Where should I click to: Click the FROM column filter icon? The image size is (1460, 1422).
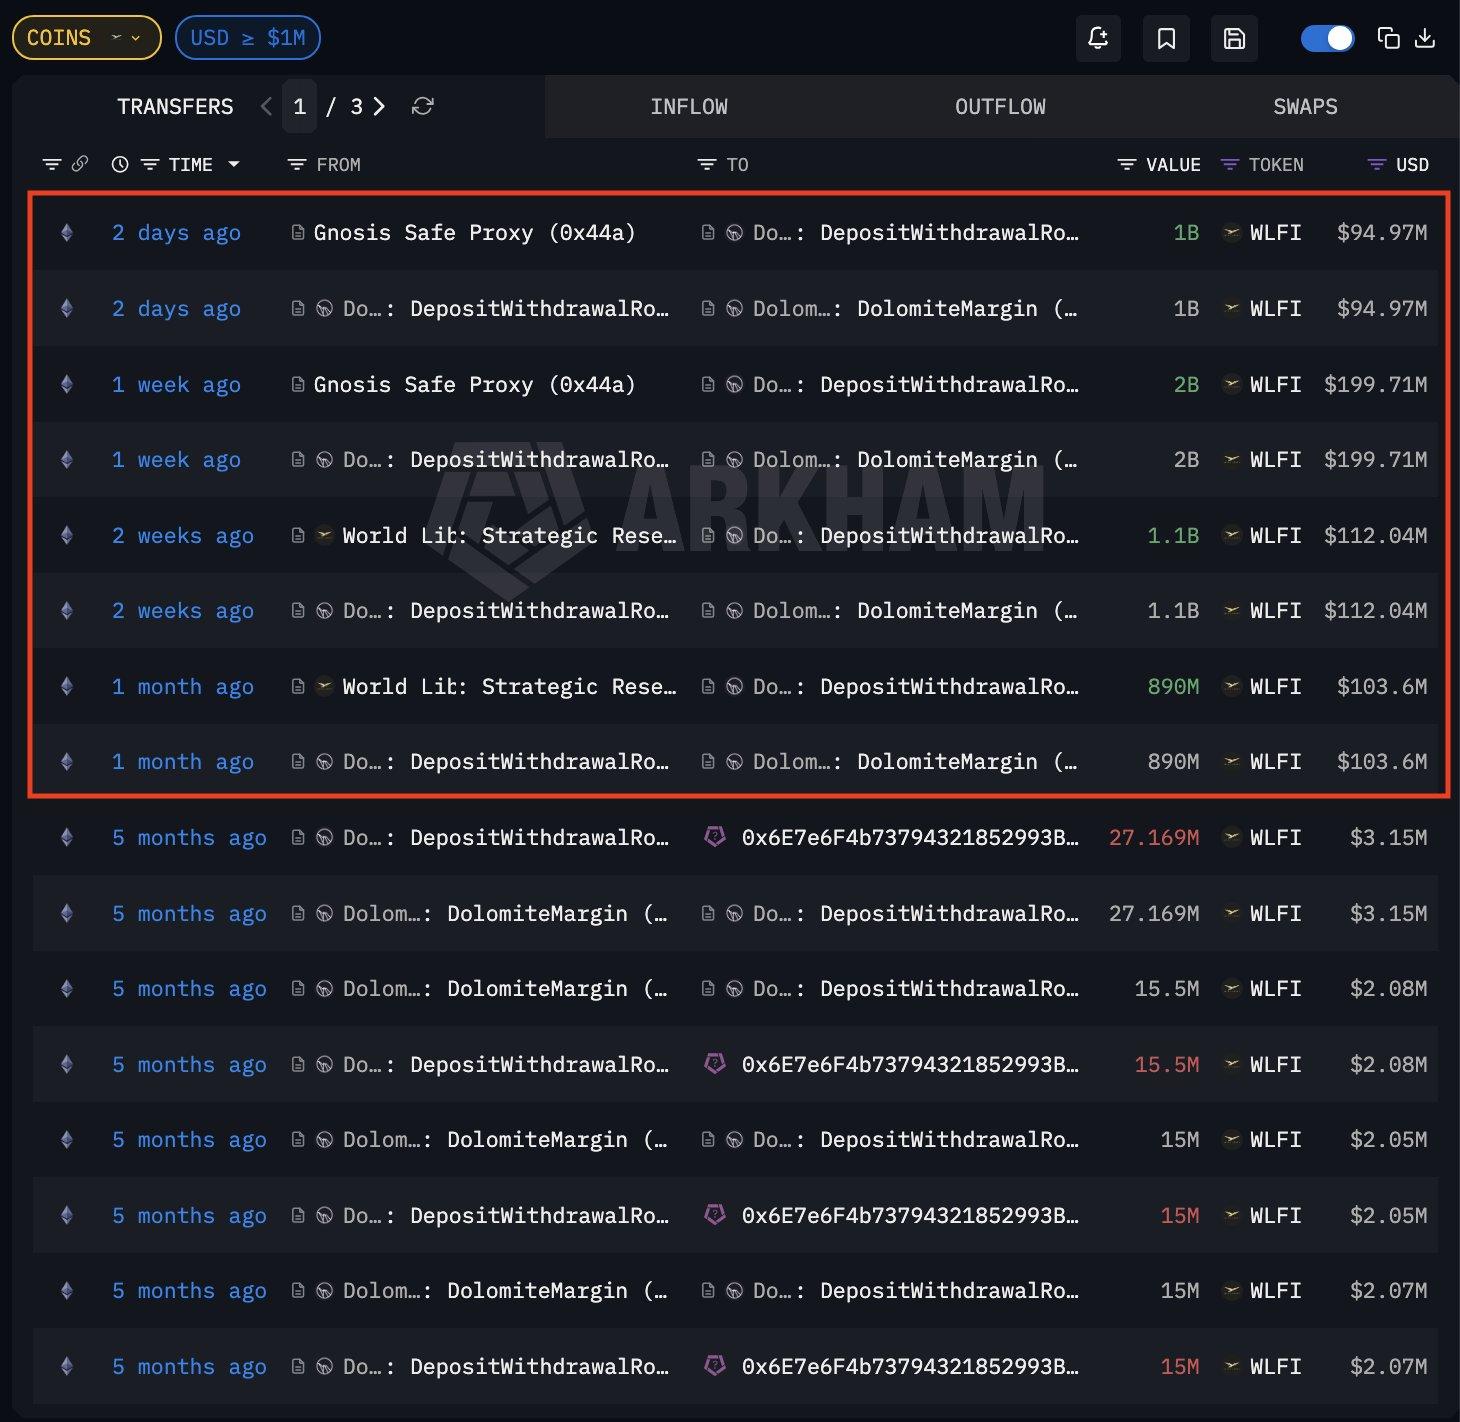click(x=296, y=164)
